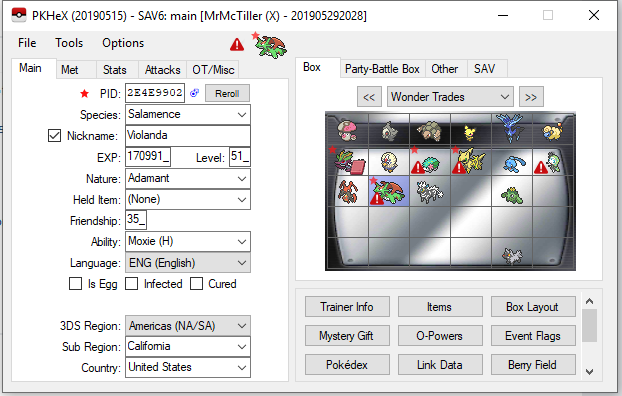Uncheck the Nickname checkbox
This screenshot has width=622, height=396.
54,136
